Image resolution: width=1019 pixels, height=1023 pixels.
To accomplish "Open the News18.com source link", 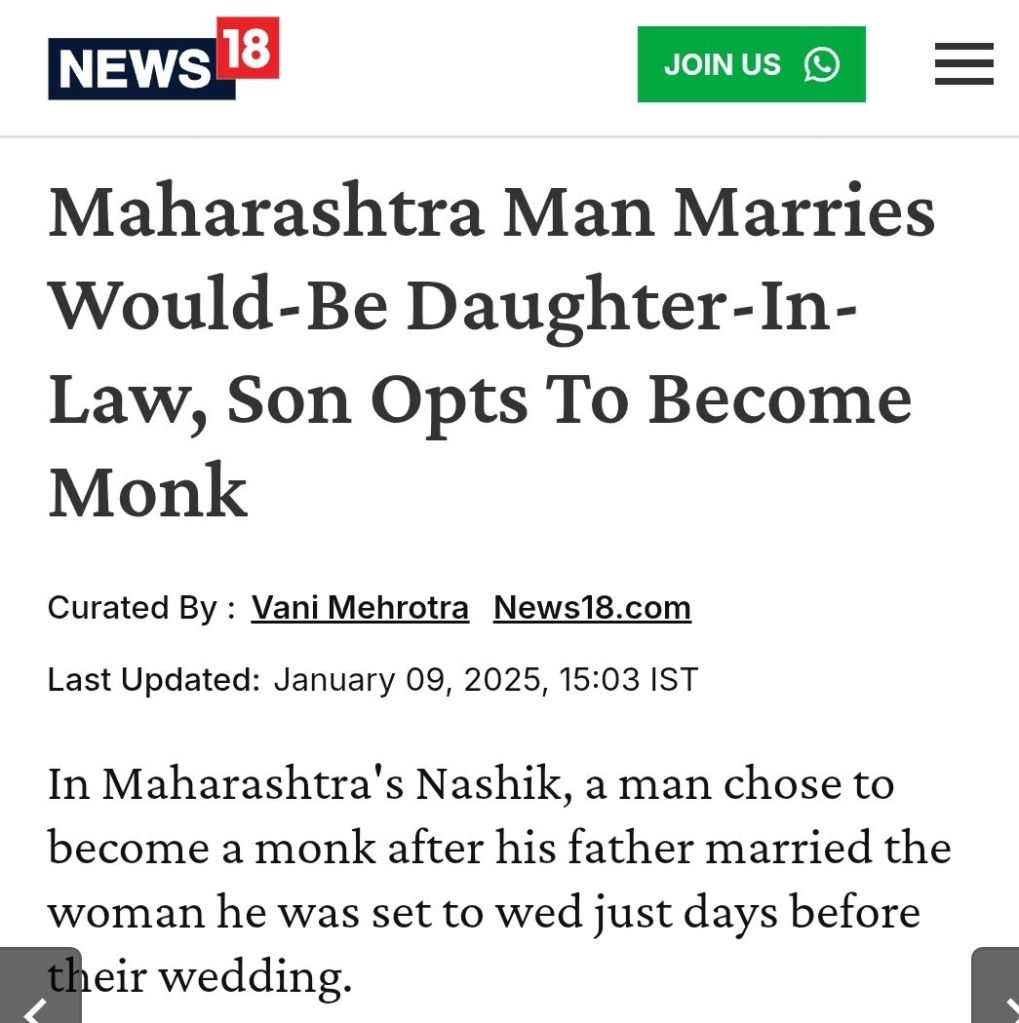I will tap(592, 607).
